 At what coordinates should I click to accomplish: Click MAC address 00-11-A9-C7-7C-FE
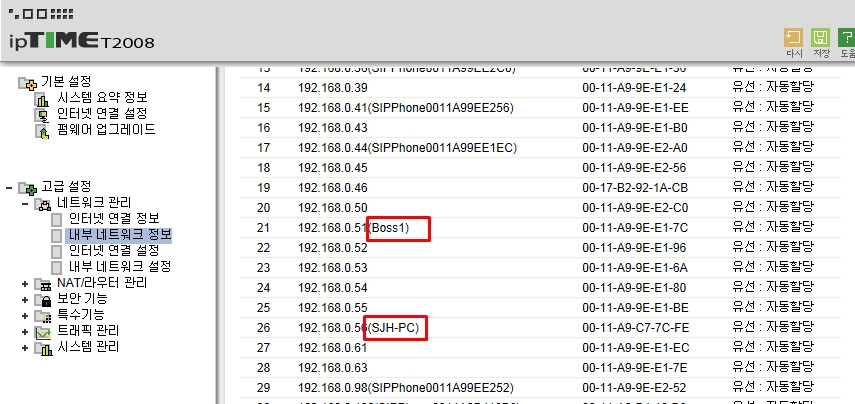(636, 328)
